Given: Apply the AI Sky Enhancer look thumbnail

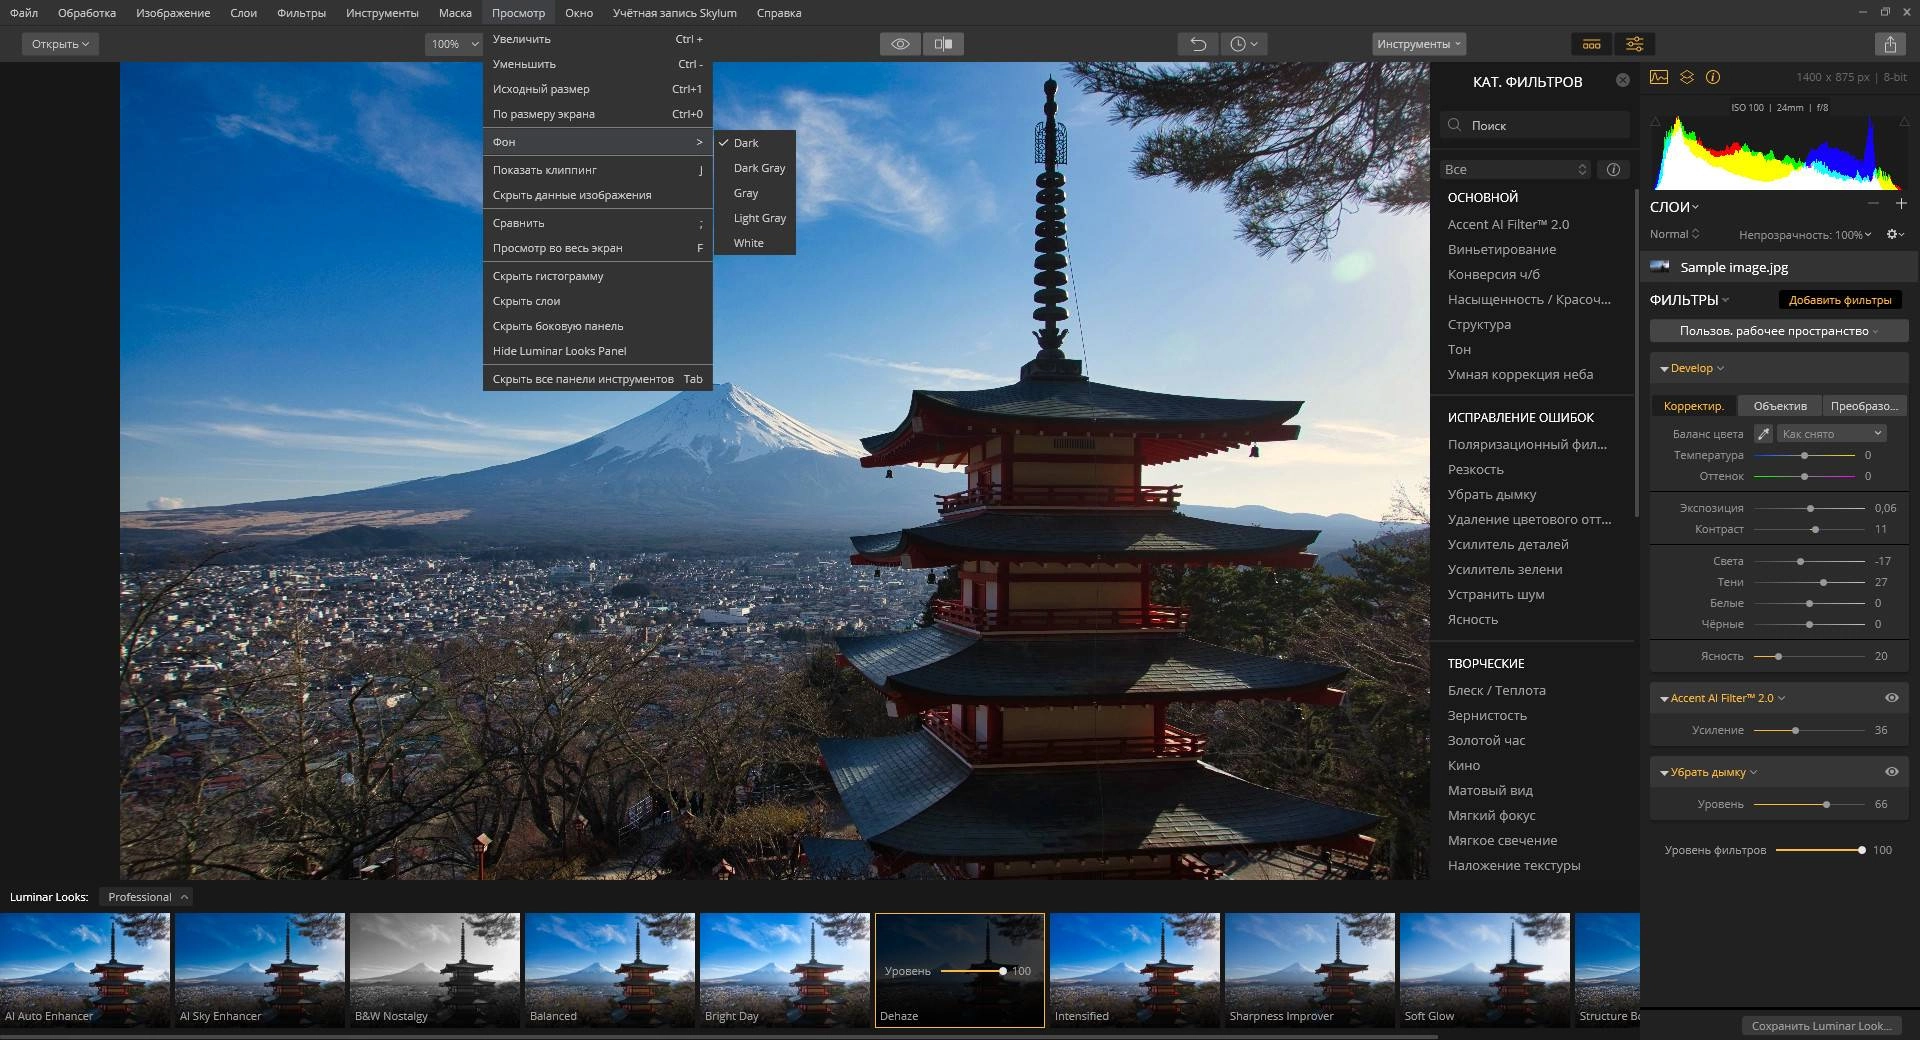Looking at the screenshot, I should click(259, 969).
